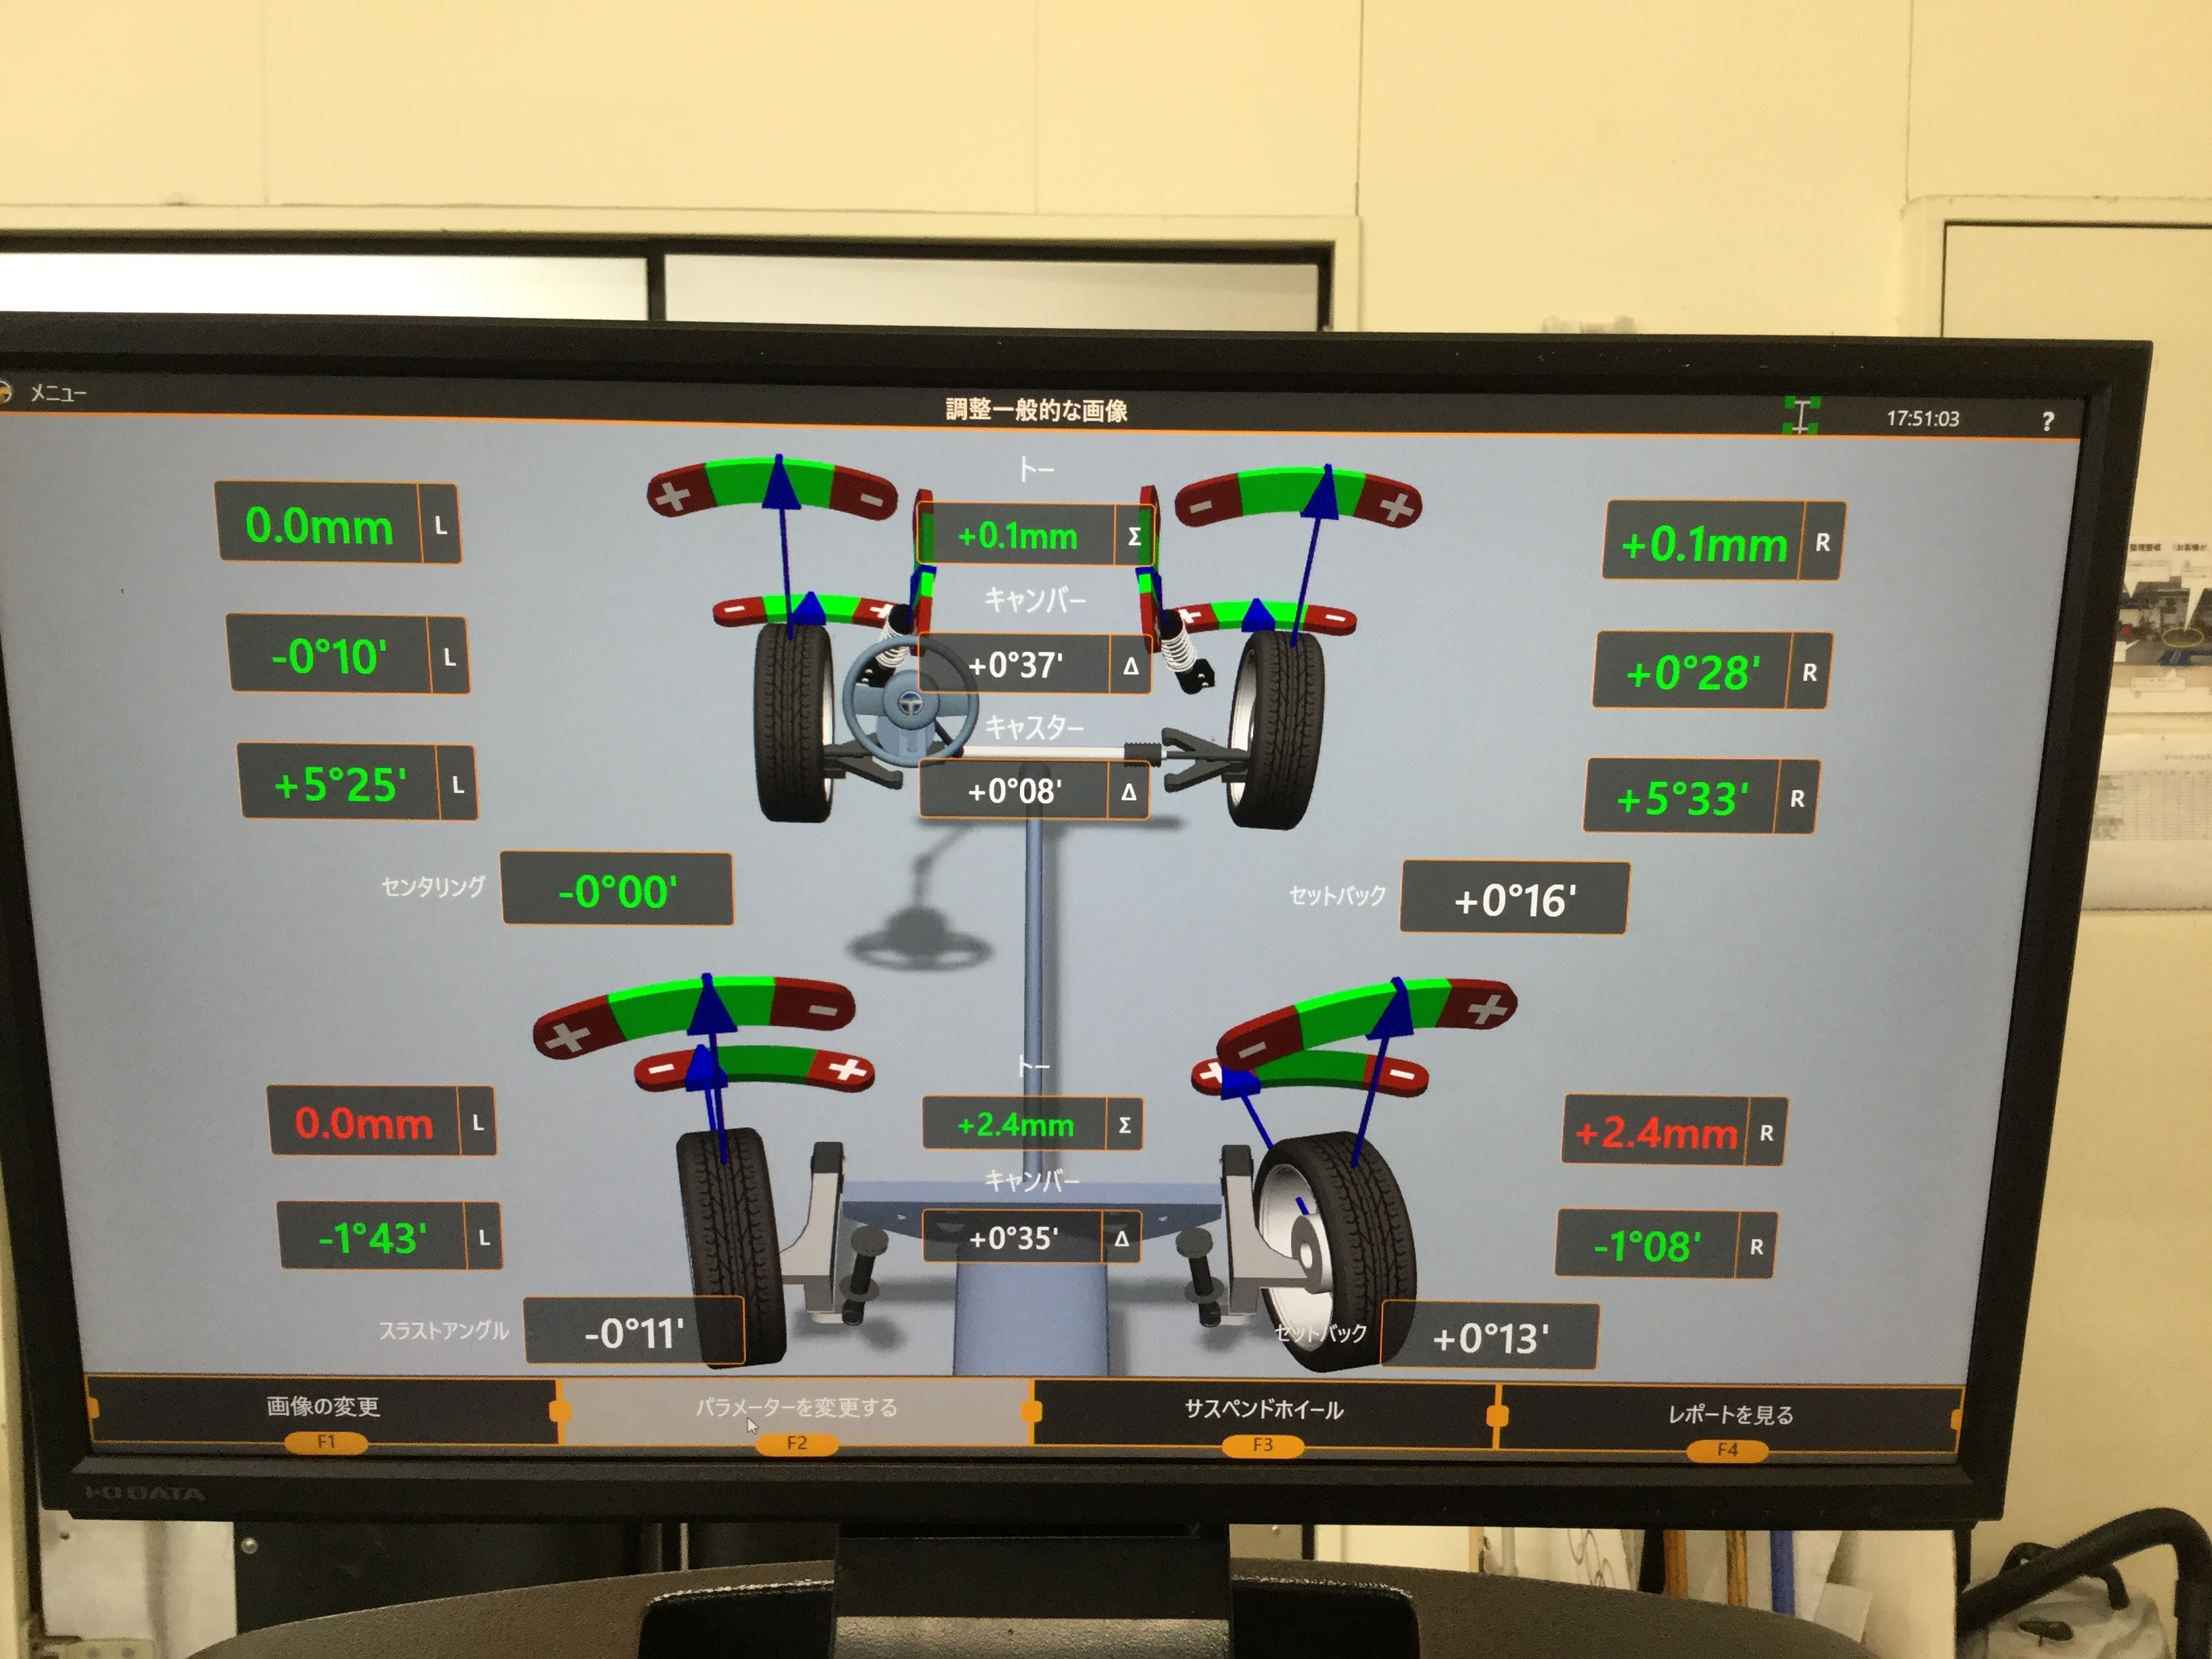Toggle front right camber R marker
The width and height of the screenshot is (2212, 1659).
click(x=1809, y=673)
